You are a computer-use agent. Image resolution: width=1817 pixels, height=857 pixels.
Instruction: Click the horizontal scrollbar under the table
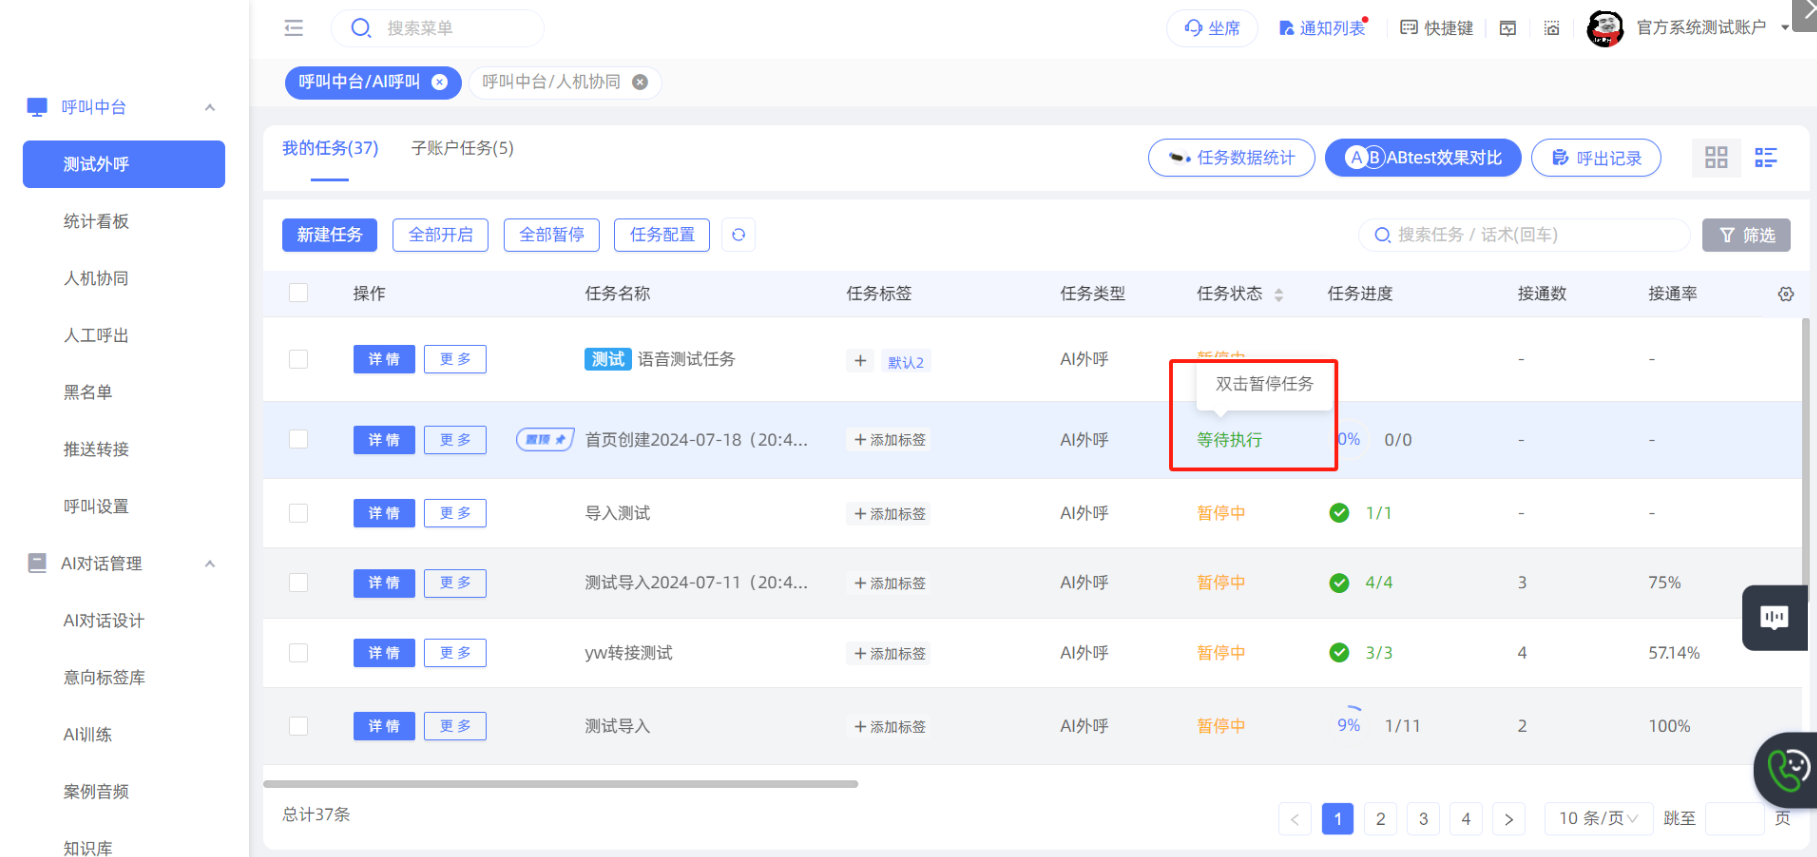pos(560,784)
